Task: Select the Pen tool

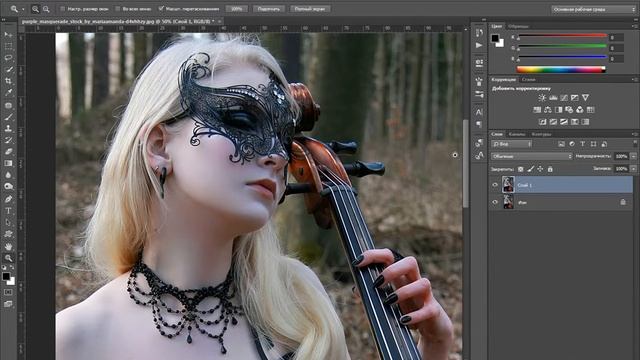Action: click(8, 199)
